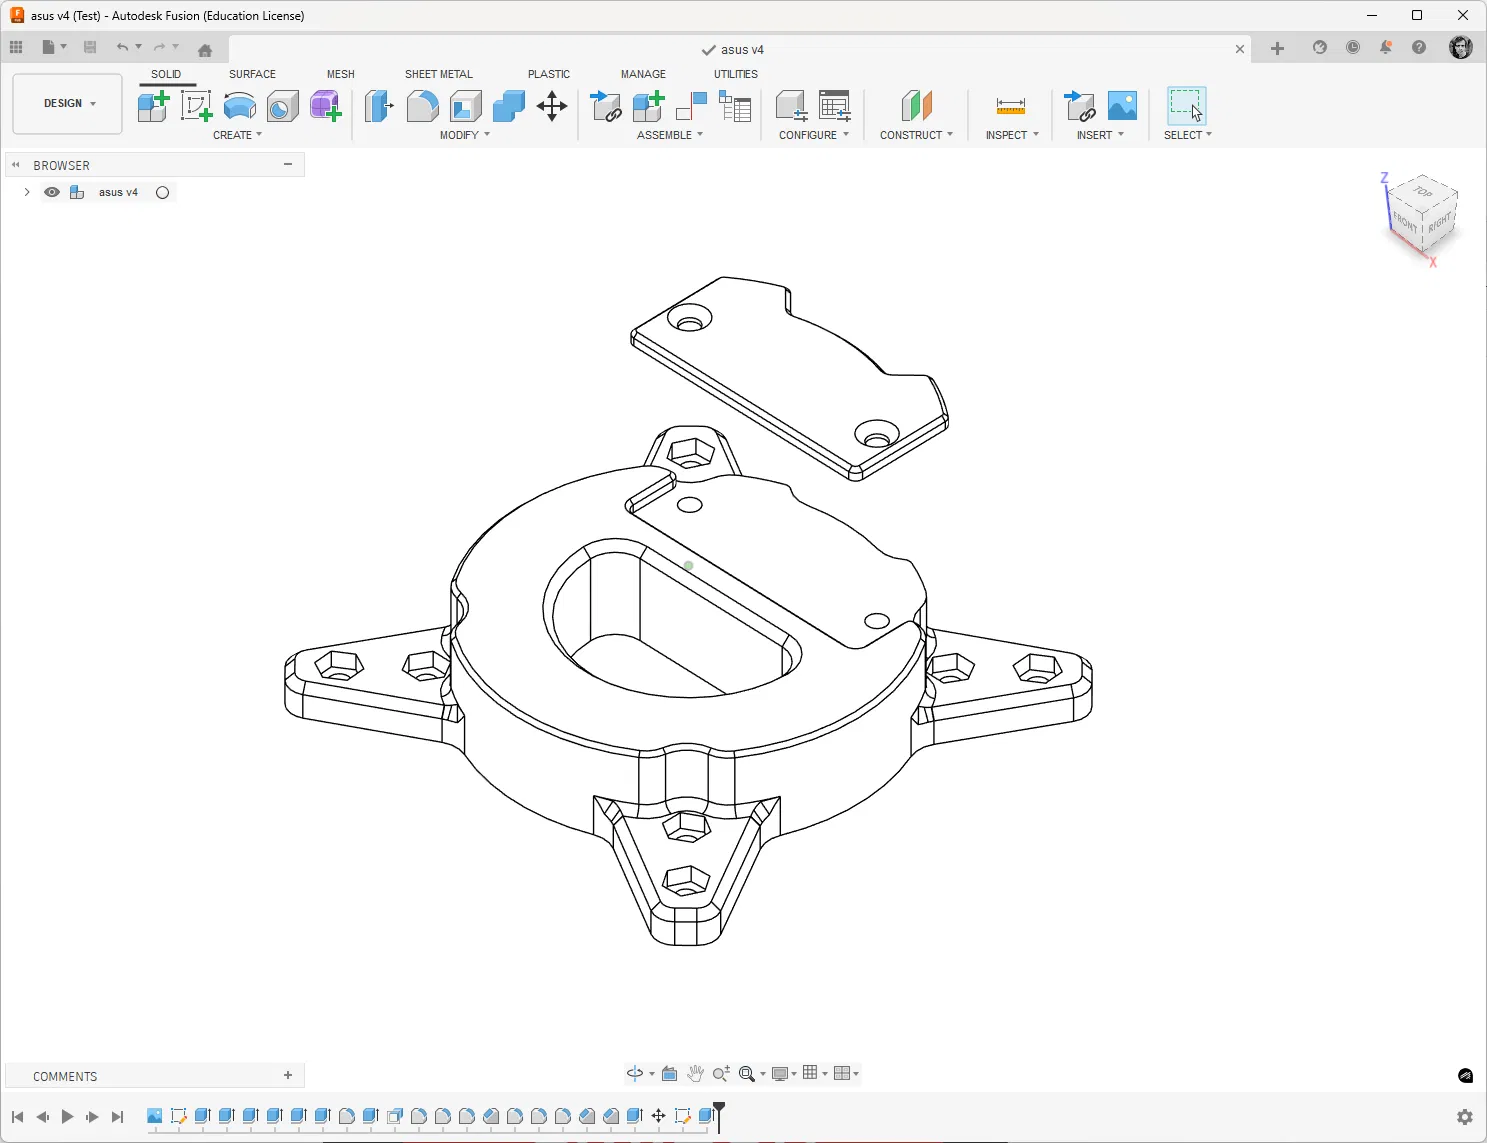Toggle the window Select tool
The image size is (1487, 1143).
pos(1186,106)
